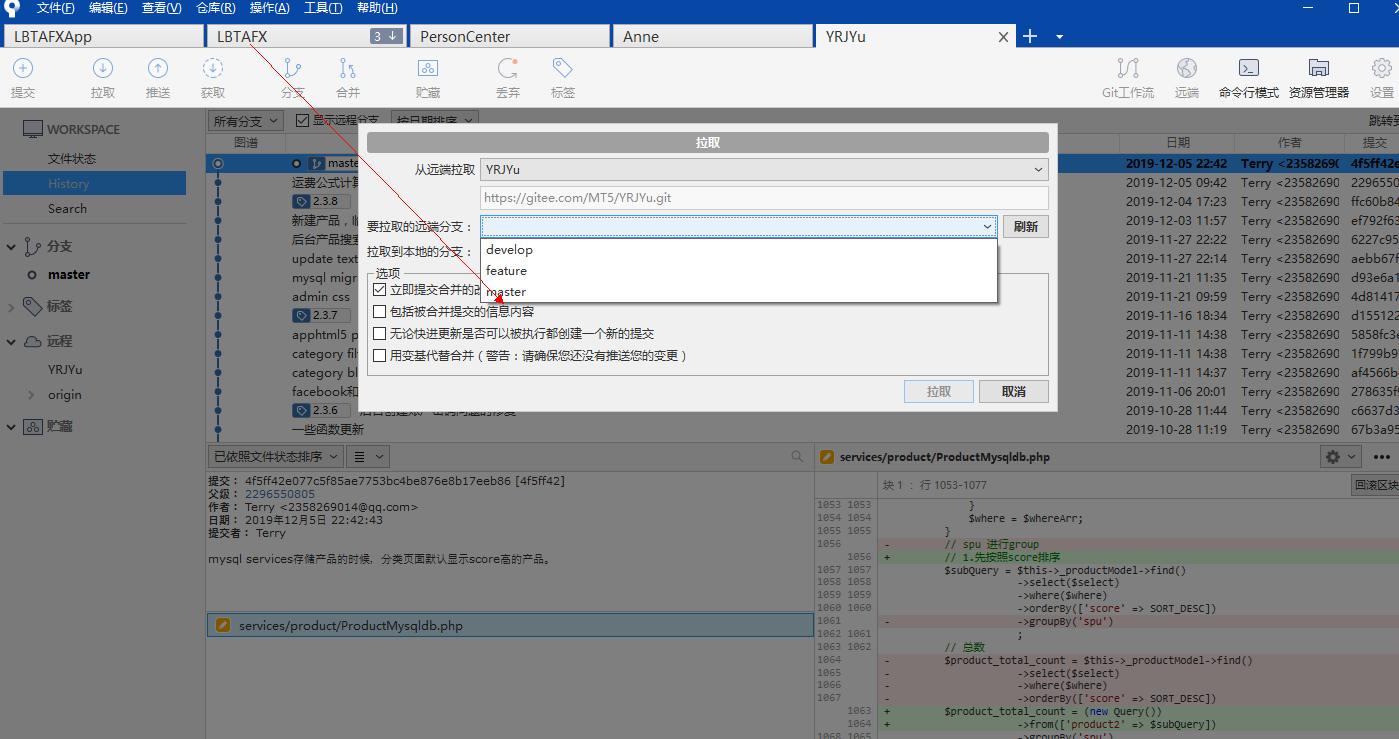The image size is (1399, 739).
Task: Enable 包括被合并提交的信息内容 checkbox
Action: pyautogui.click(x=379, y=312)
